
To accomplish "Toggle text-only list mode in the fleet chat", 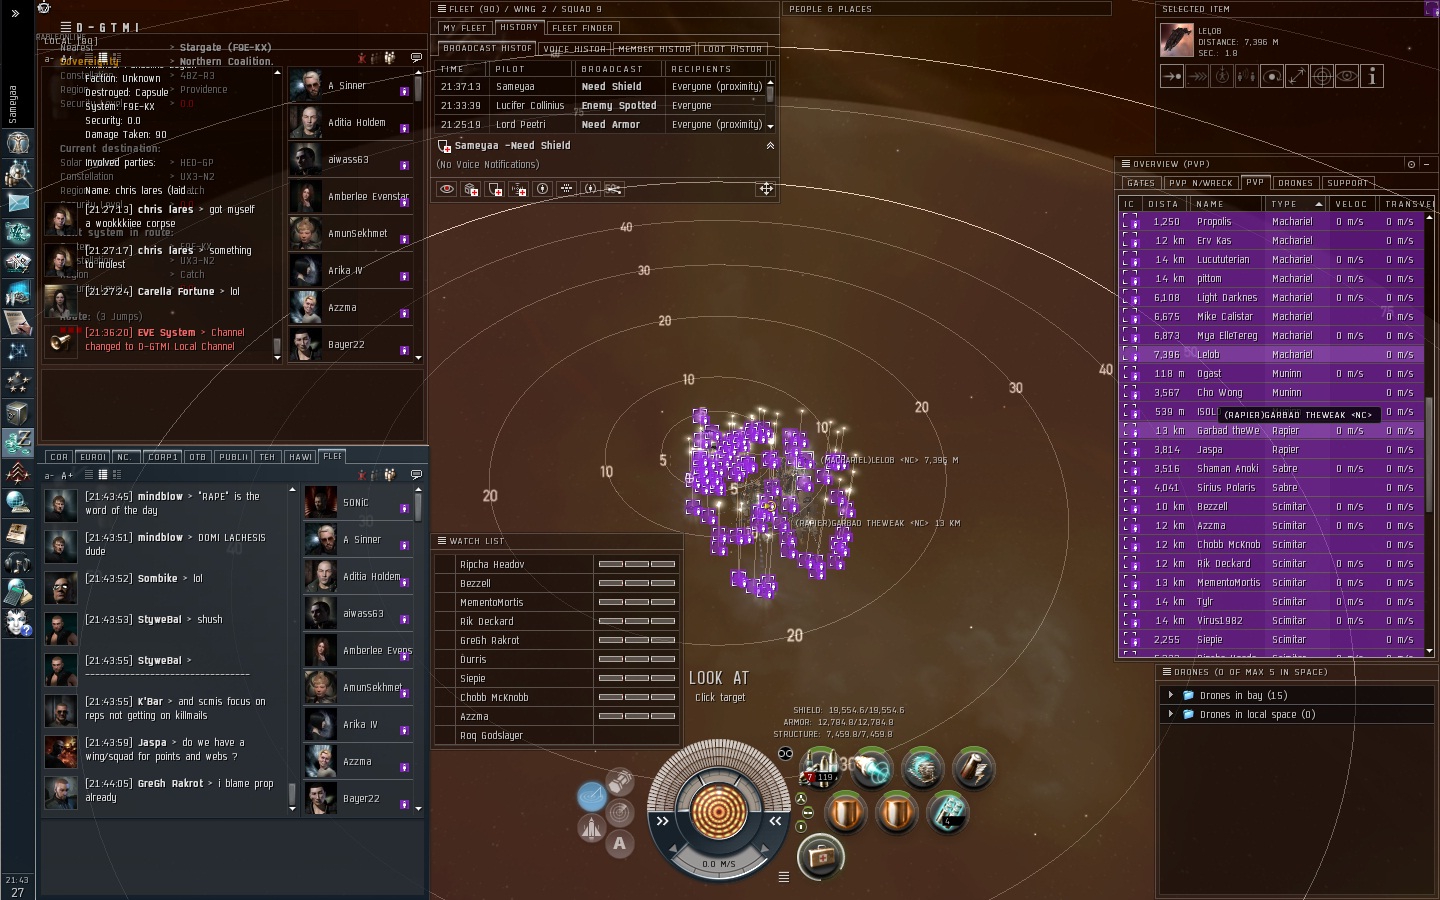I will (88, 475).
